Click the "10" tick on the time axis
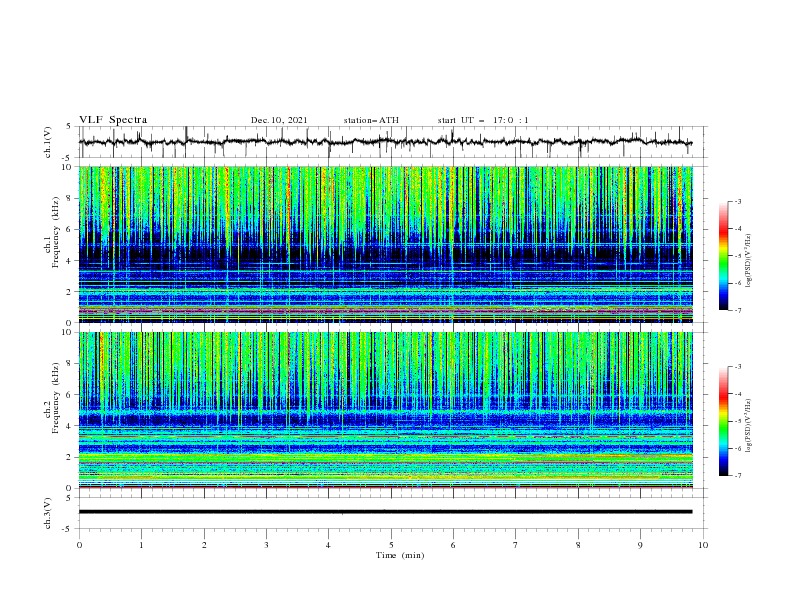The width and height of the screenshot is (792, 612). point(703,545)
